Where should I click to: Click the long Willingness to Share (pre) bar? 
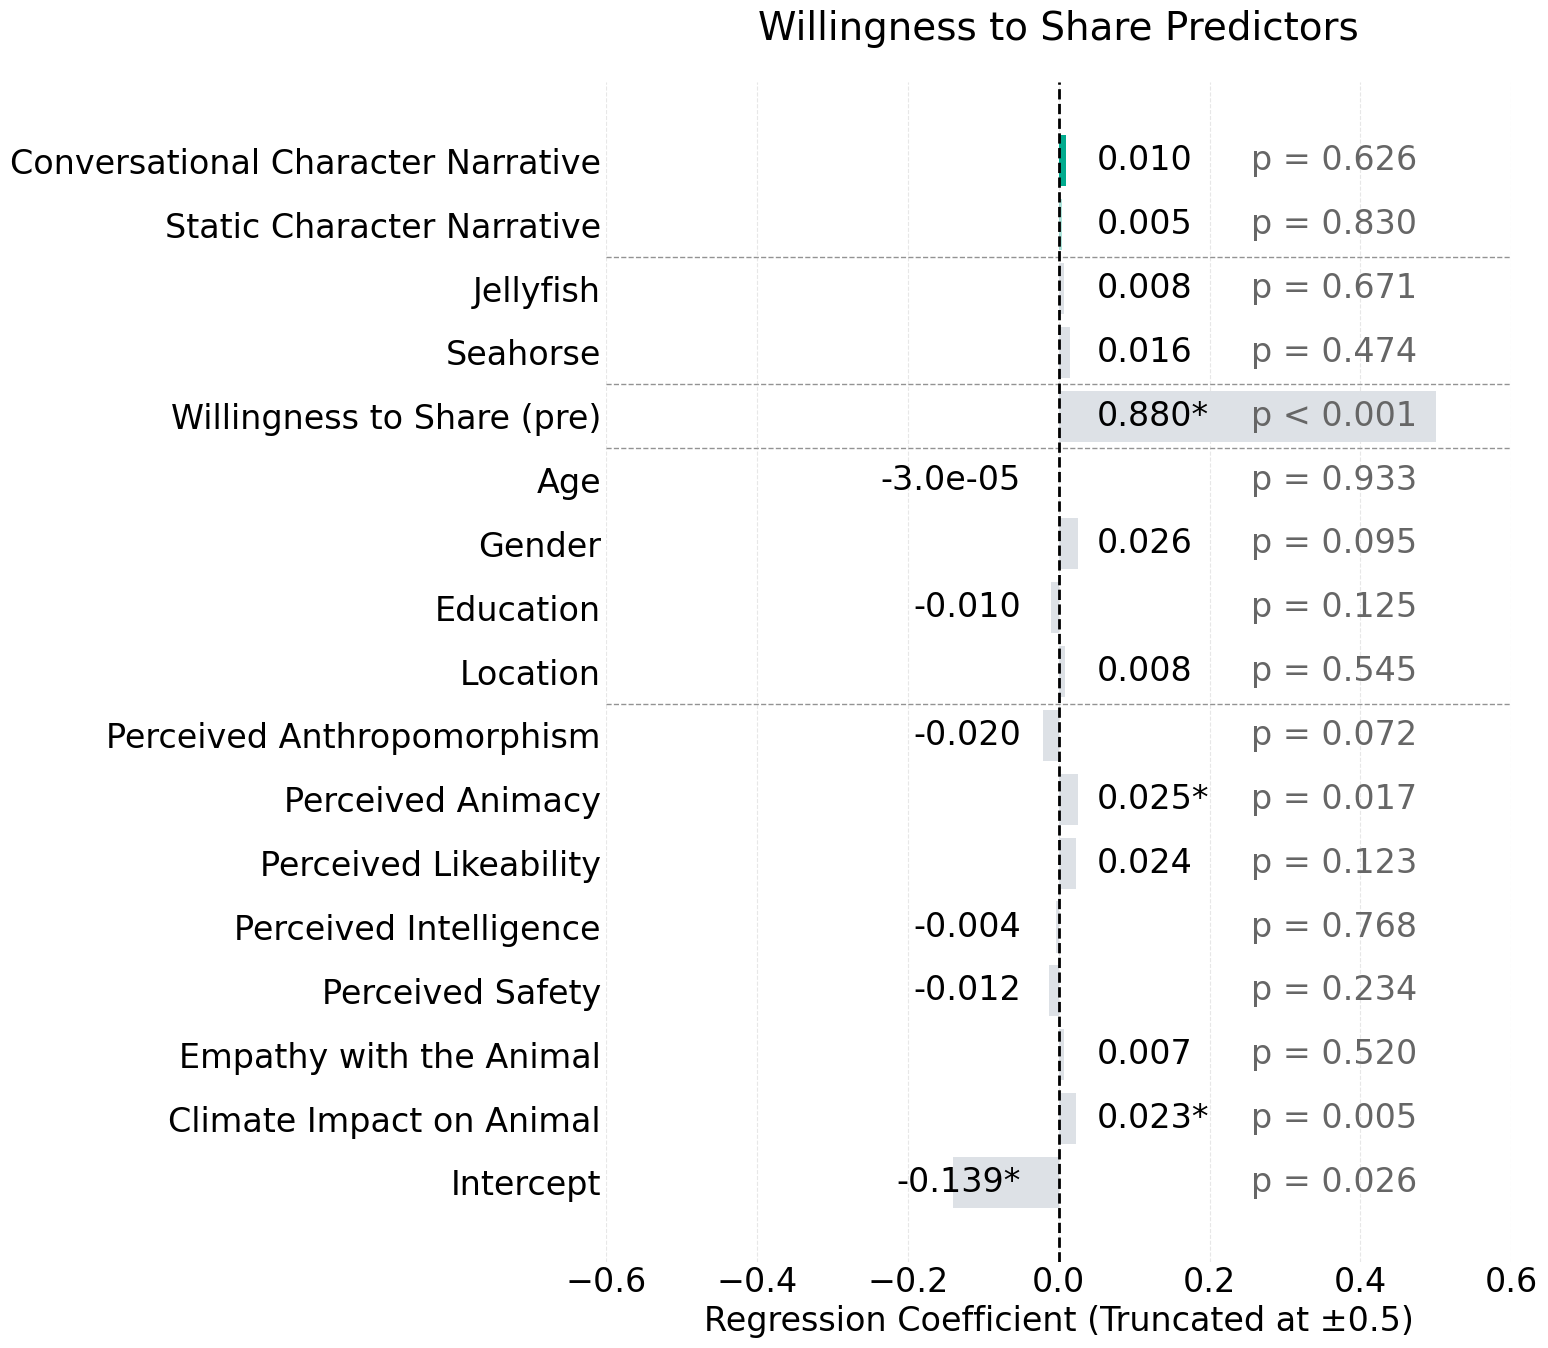click(1247, 416)
